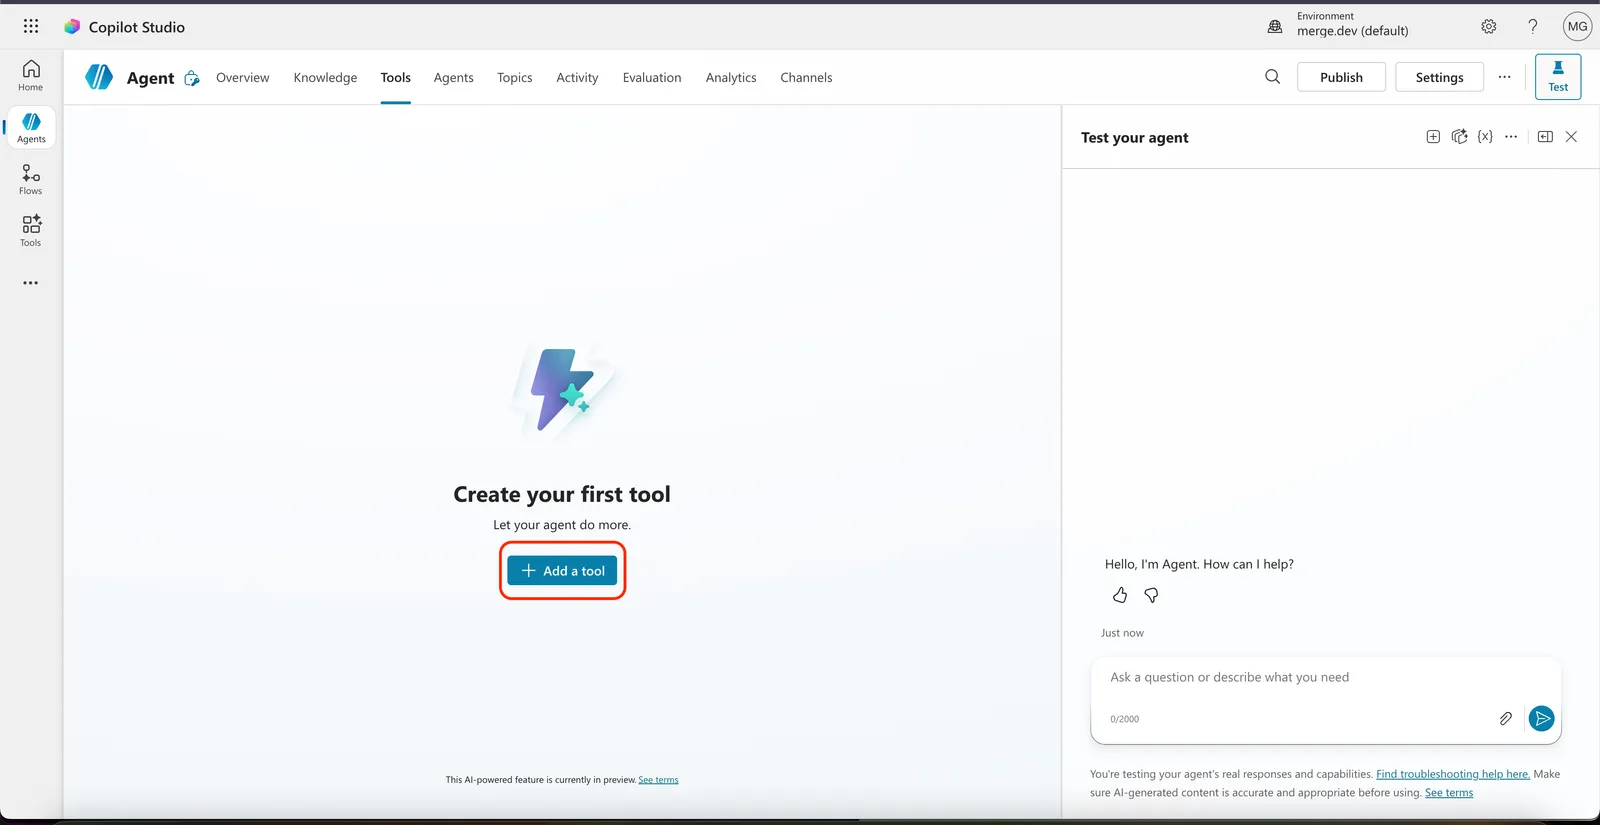Open Find troubleshooting help here link
The height and width of the screenshot is (825, 1600).
(x=1453, y=774)
